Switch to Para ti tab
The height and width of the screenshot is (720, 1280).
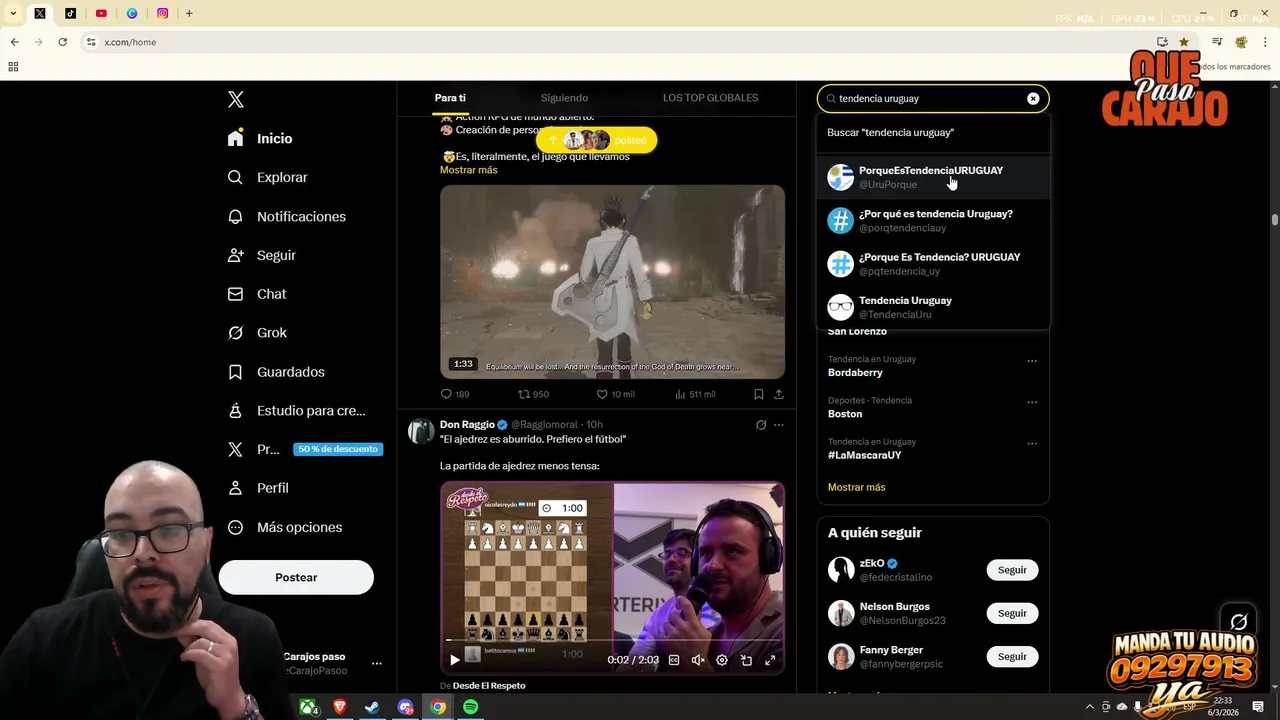tap(450, 98)
